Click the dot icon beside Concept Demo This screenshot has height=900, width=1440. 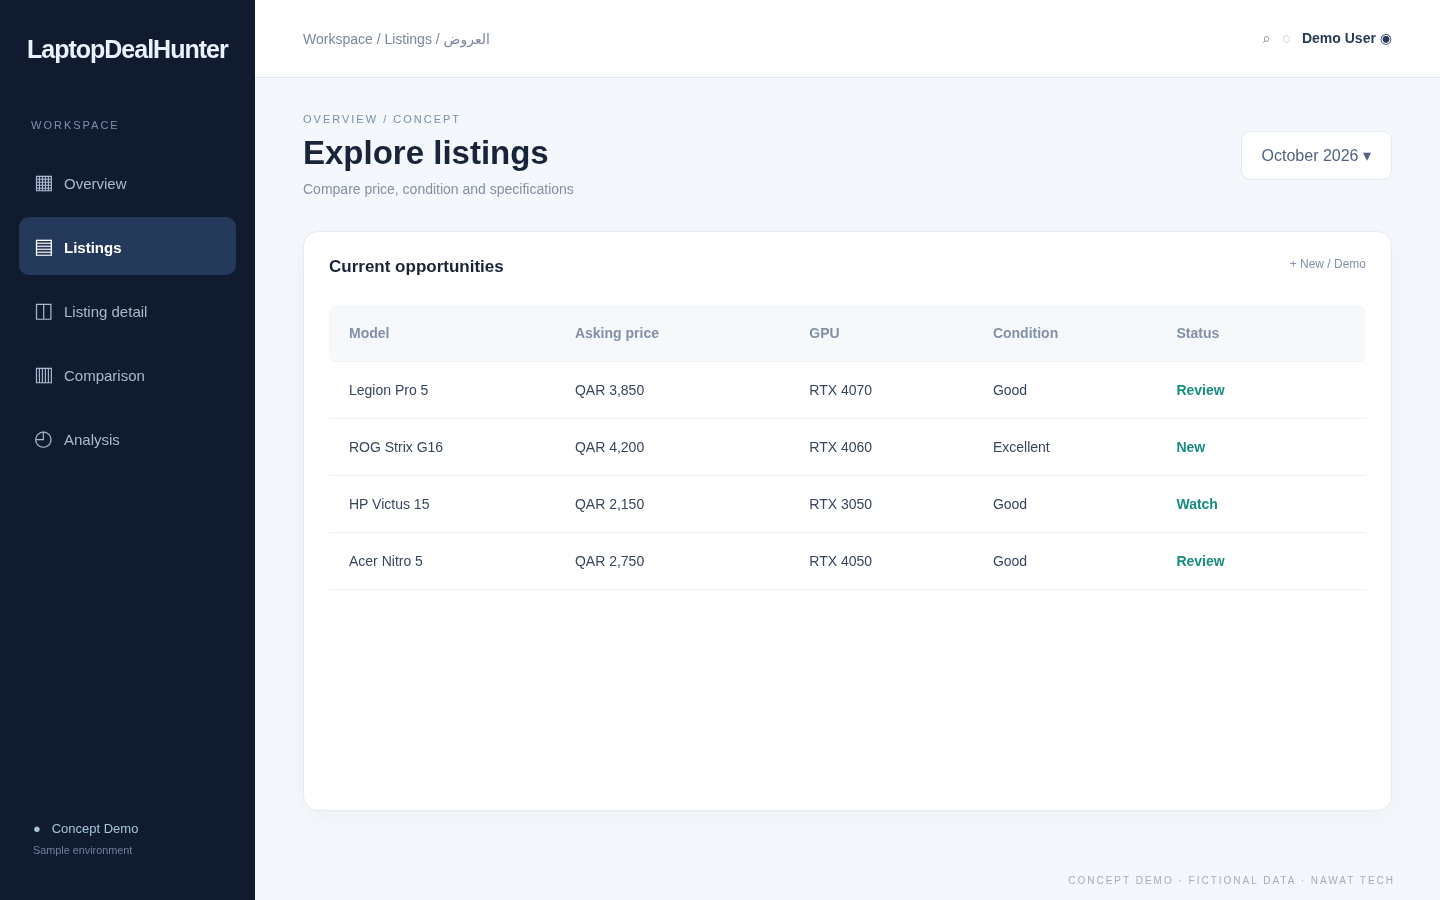(37, 829)
